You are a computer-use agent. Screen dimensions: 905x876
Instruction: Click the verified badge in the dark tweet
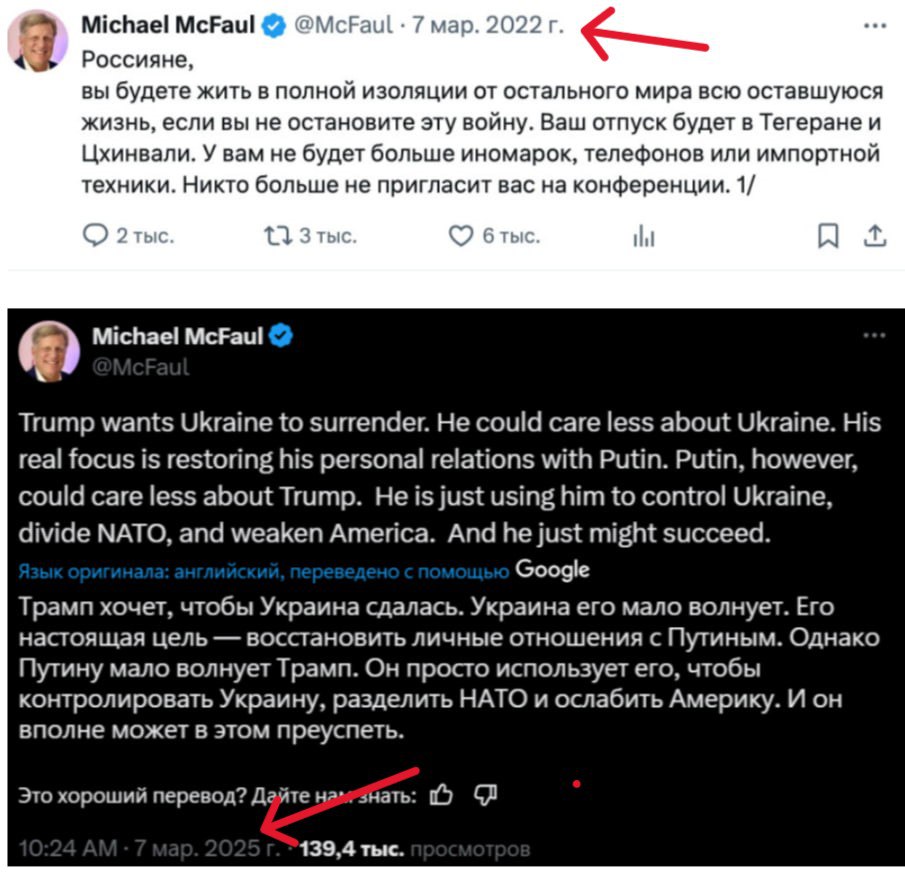pyautogui.click(x=282, y=336)
